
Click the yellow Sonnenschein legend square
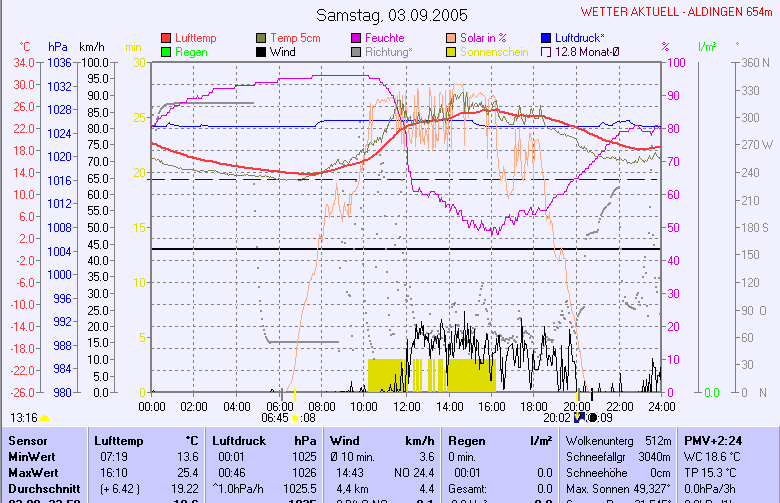[451, 51]
